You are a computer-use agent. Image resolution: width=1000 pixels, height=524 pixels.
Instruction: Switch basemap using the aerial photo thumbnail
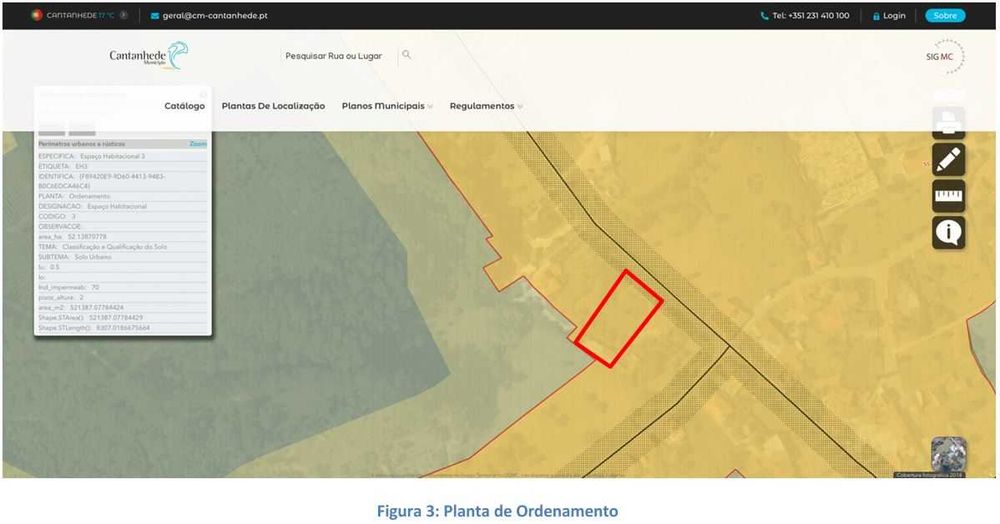948,454
